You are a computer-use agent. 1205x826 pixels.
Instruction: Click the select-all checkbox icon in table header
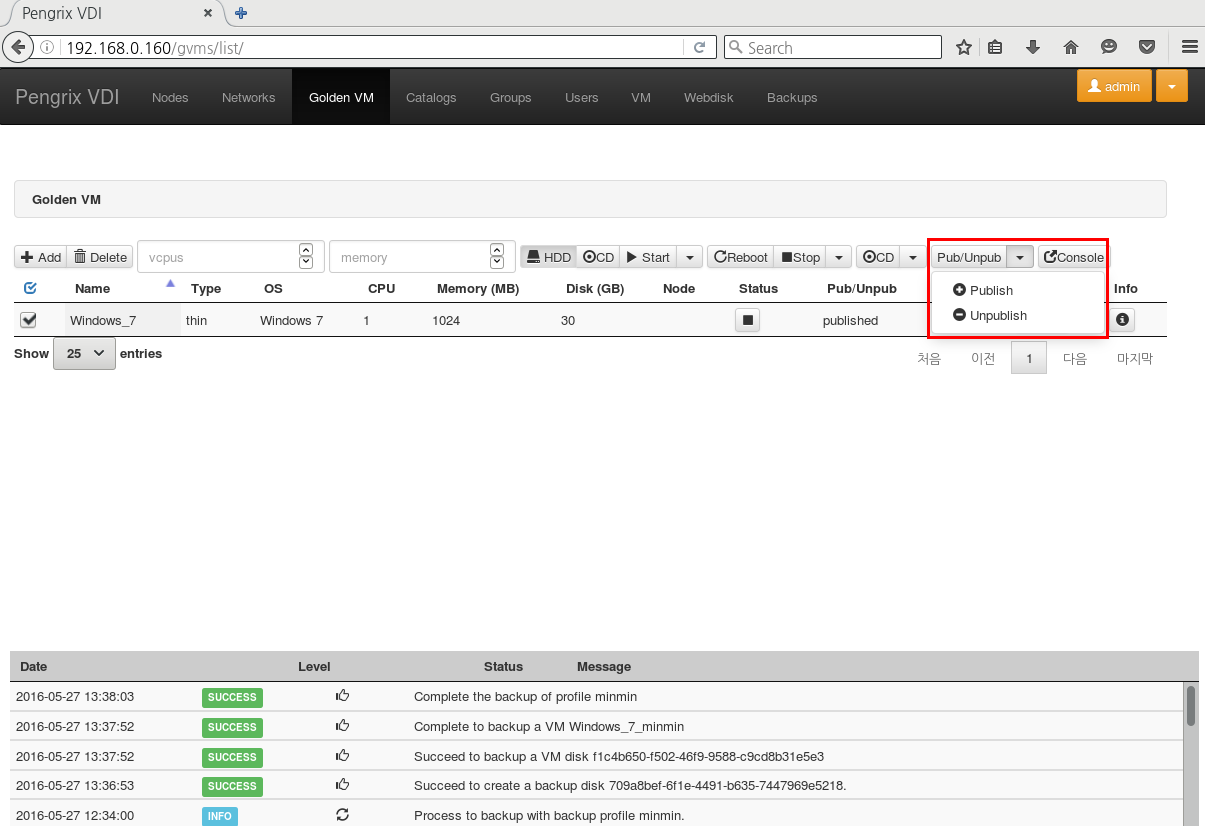pos(30,288)
